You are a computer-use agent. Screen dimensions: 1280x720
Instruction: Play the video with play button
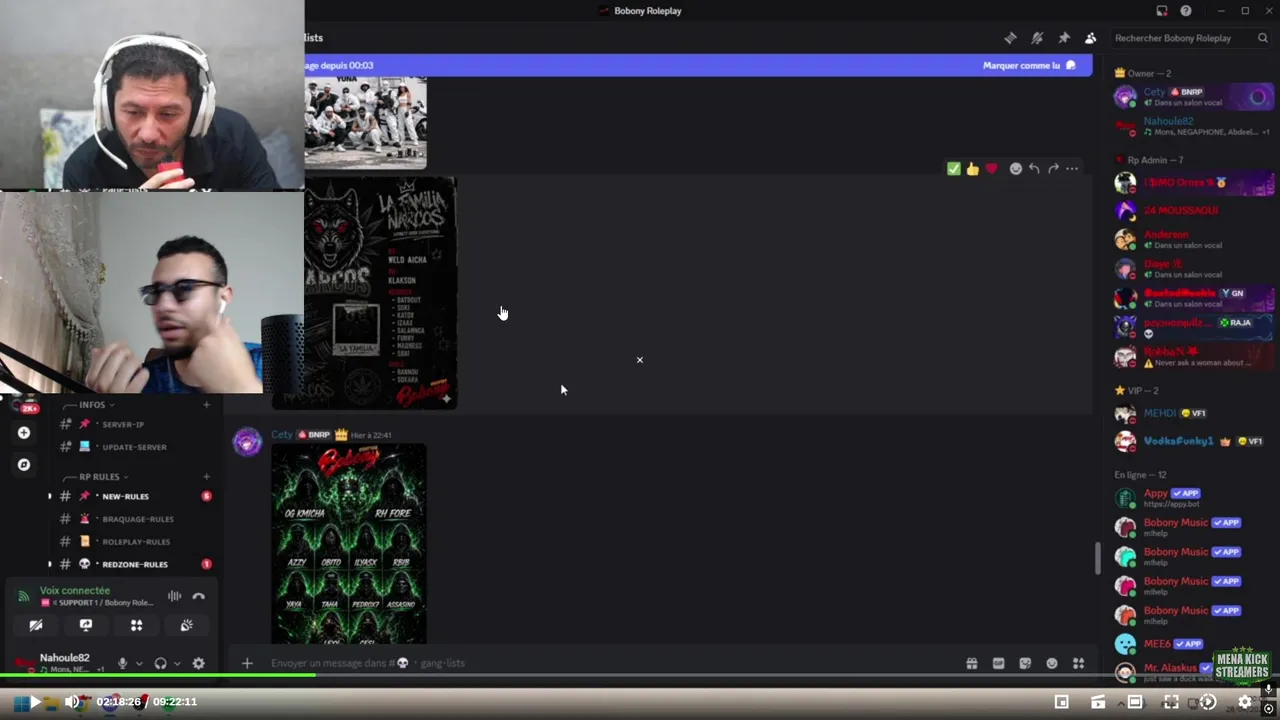coord(35,702)
